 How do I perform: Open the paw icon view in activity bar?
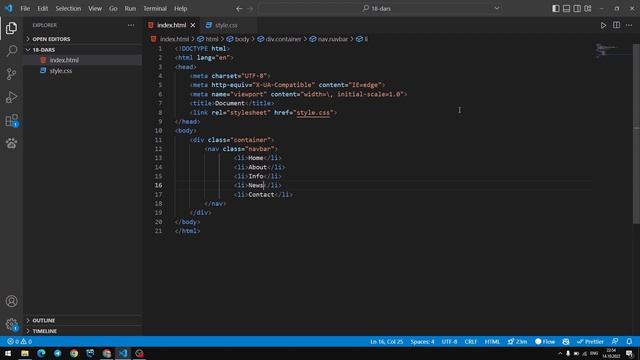coord(11,143)
